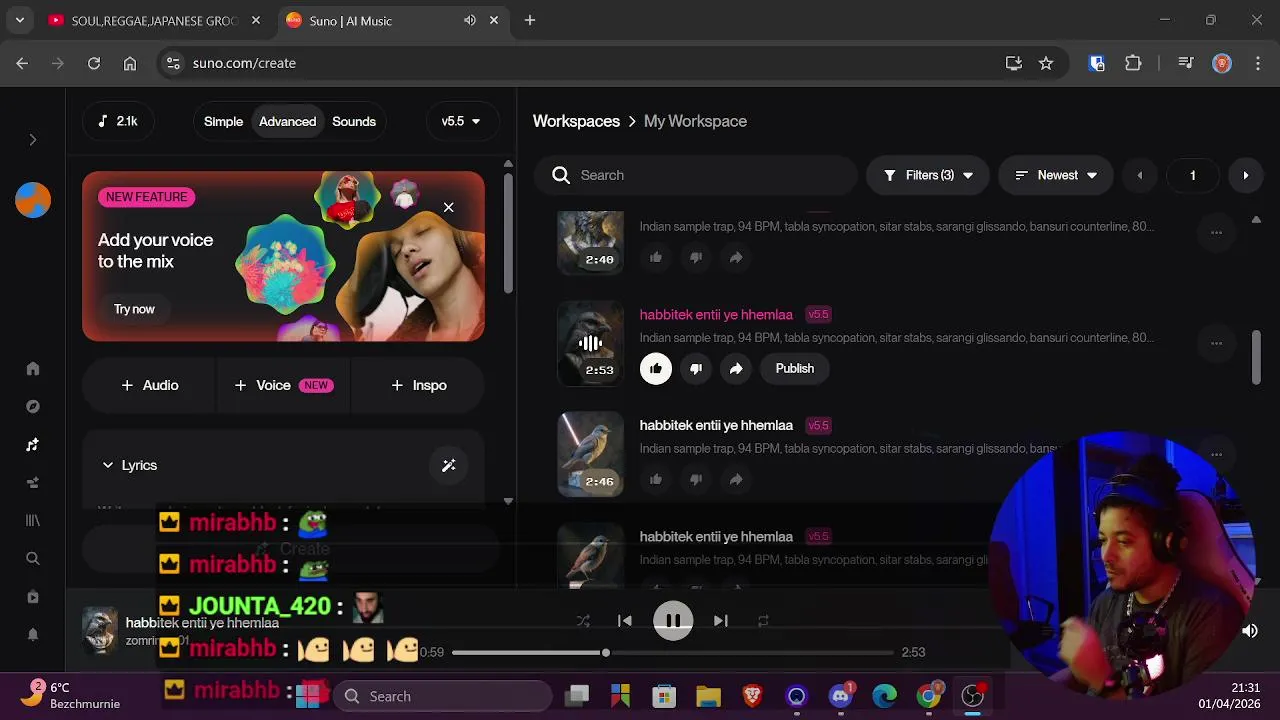The height and width of the screenshot is (720, 1280).
Task: Open more options for the 2:40 song
Action: click(x=1216, y=232)
